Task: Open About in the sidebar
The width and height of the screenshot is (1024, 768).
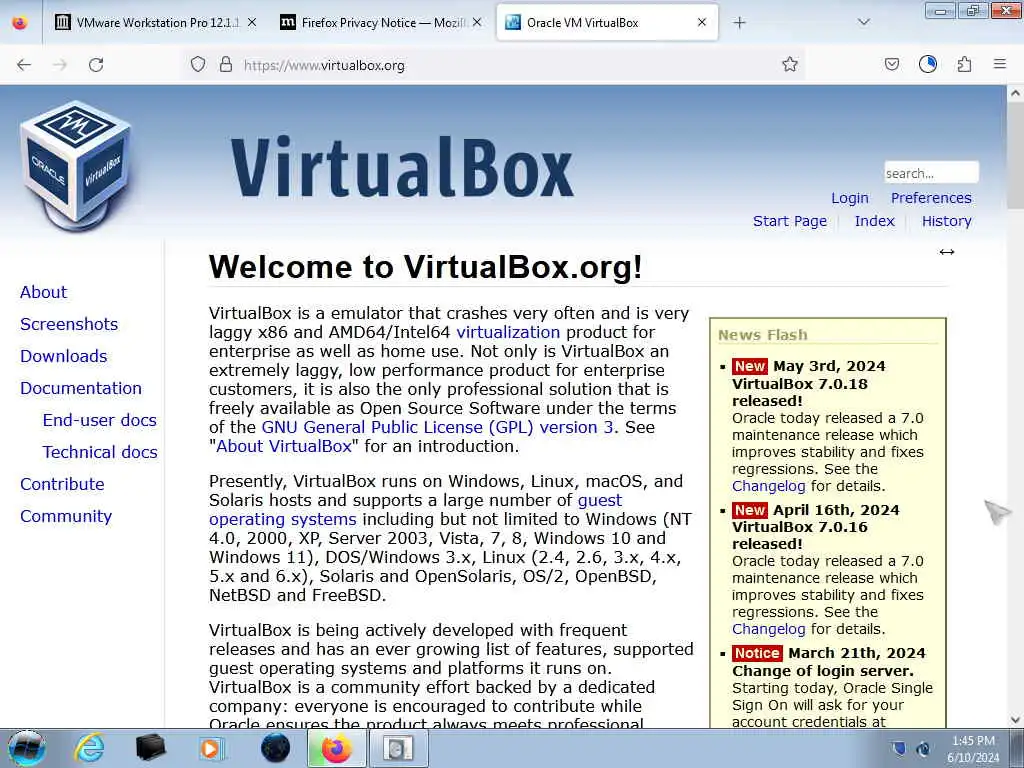Action: click(43, 292)
